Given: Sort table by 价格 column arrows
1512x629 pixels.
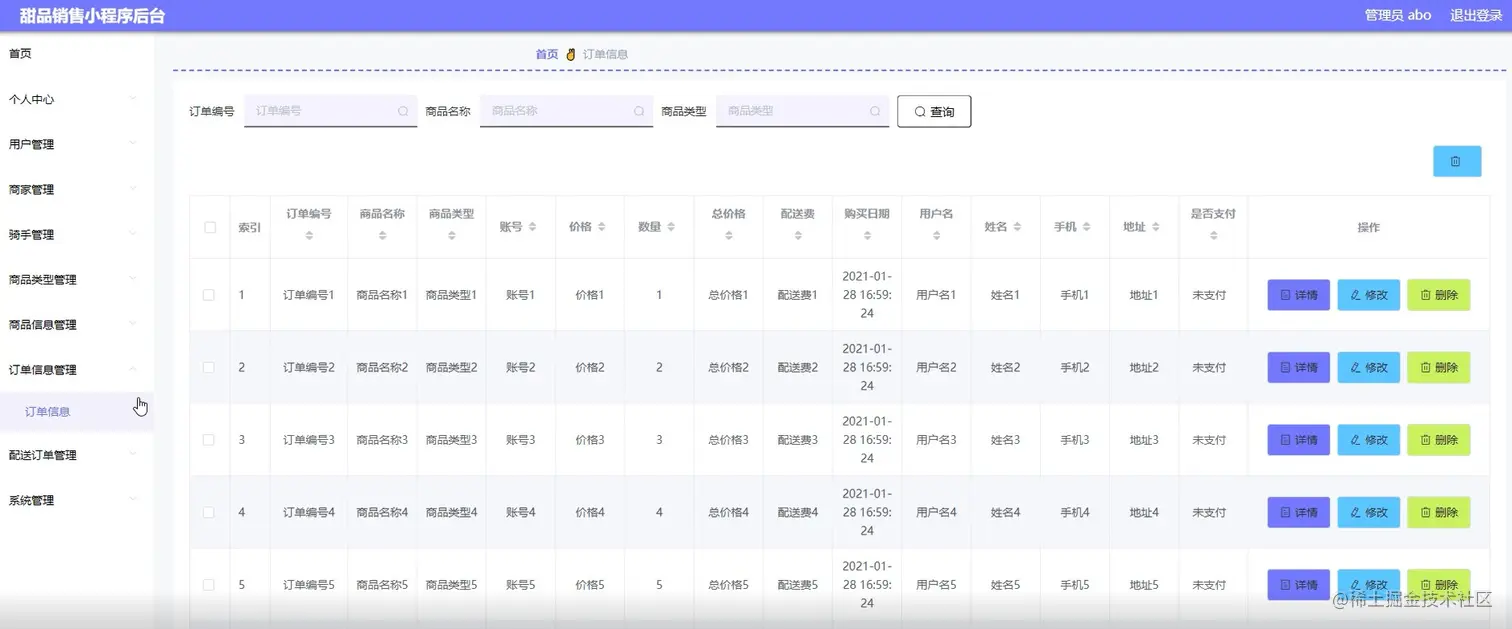Looking at the screenshot, I should [x=601, y=227].
